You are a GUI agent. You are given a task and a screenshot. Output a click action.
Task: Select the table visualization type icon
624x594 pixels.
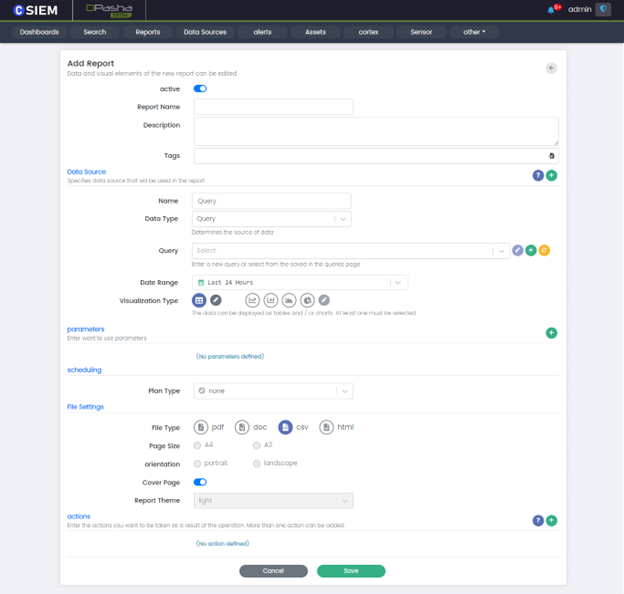click(x=199, y=300)
